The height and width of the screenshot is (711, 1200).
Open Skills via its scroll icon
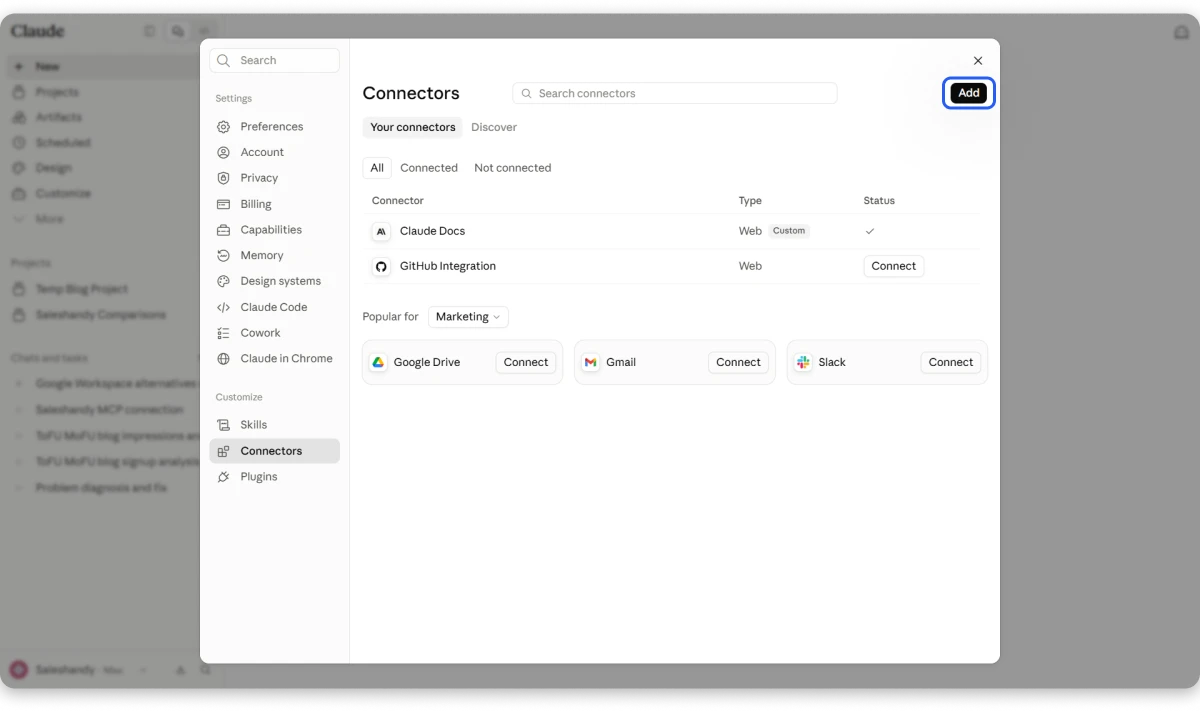coord(223,425)
